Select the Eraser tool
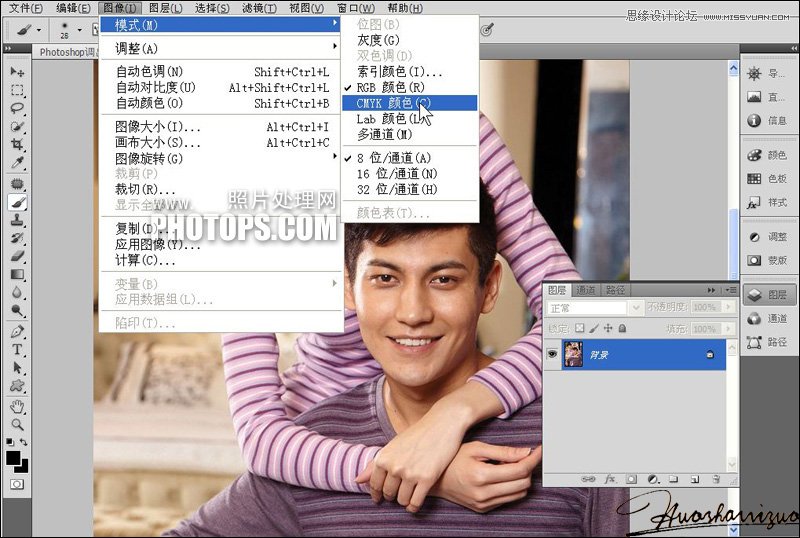 click(x=17, y=256)
